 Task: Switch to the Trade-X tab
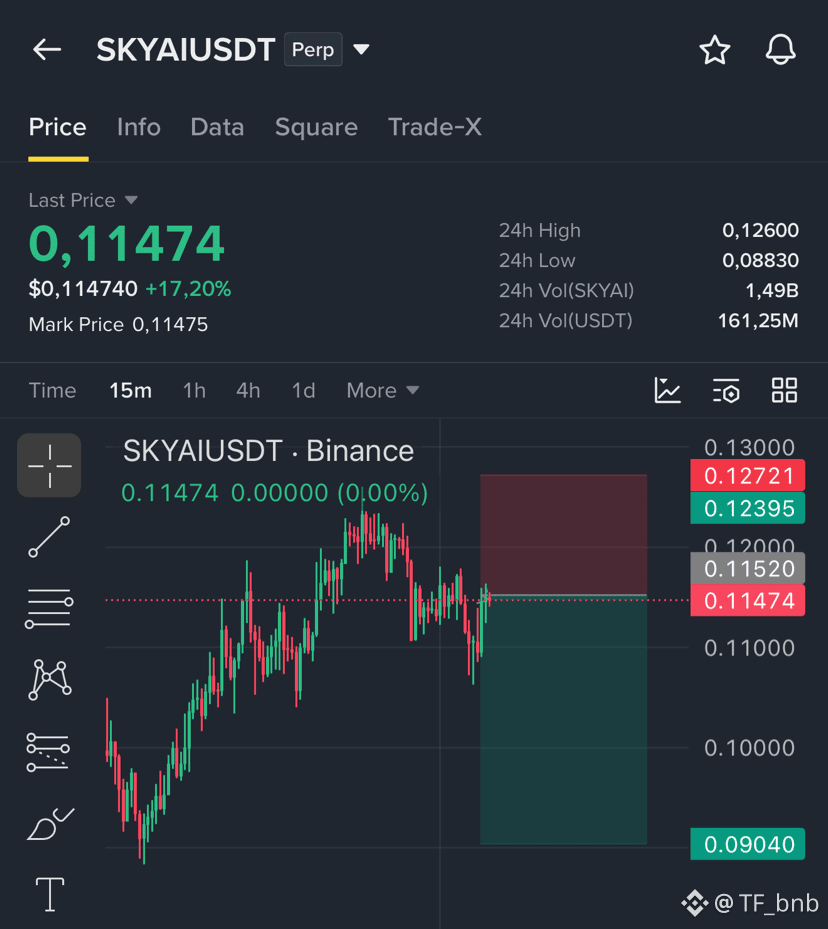click(435, 127)
